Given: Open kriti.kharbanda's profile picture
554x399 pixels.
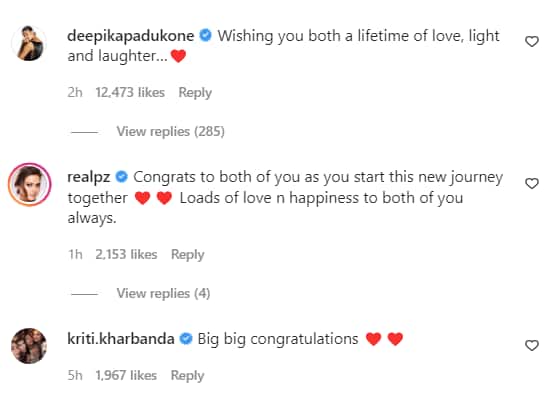Looking at the screenshot, I should pyautogui.click(x=29, y=346).
